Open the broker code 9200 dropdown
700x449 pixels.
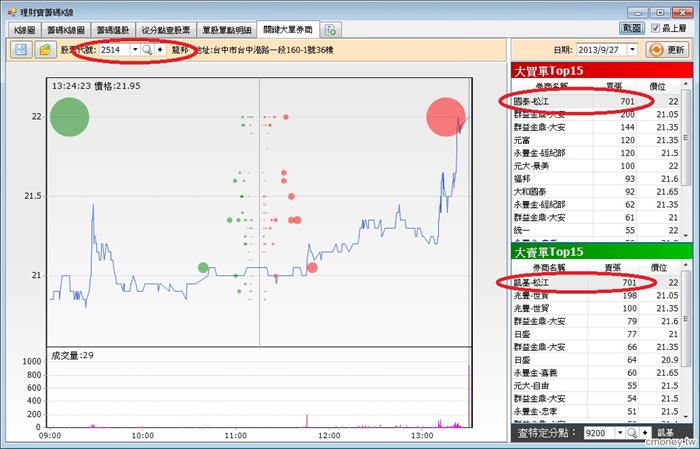620,433
